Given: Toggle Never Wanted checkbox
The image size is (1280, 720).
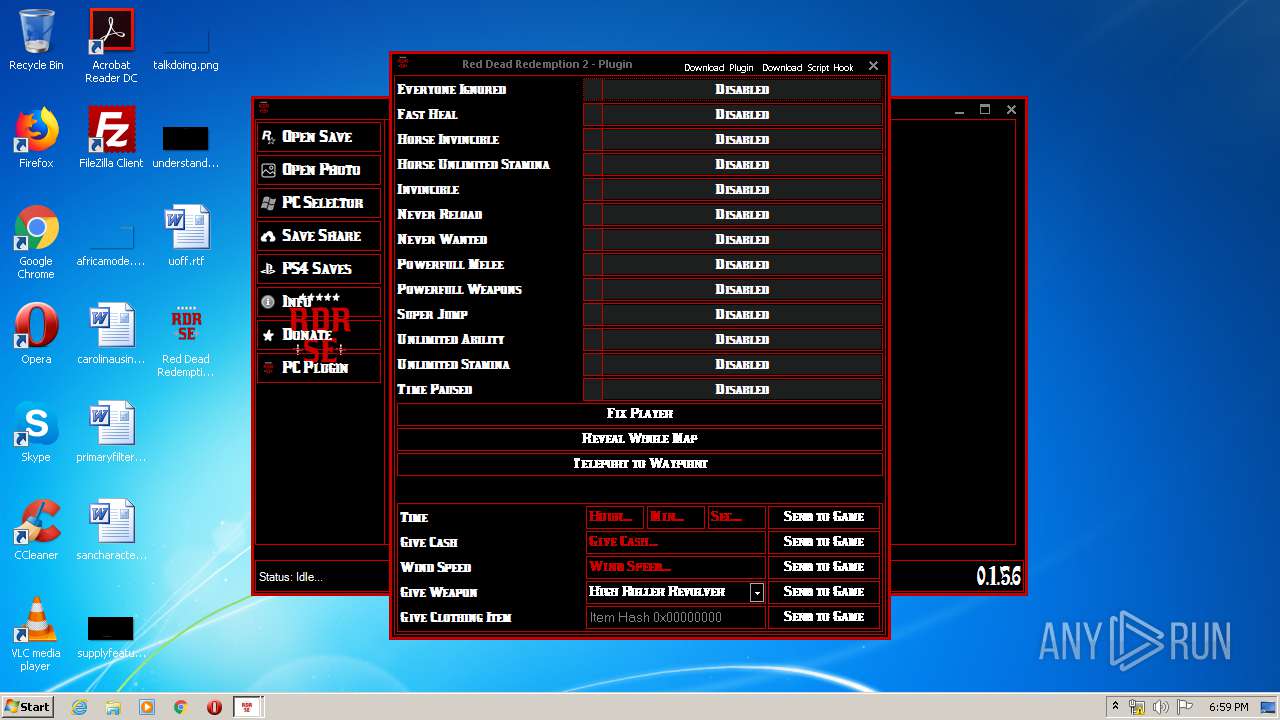Looking at the screenshot, I should (x=592, y=239).
